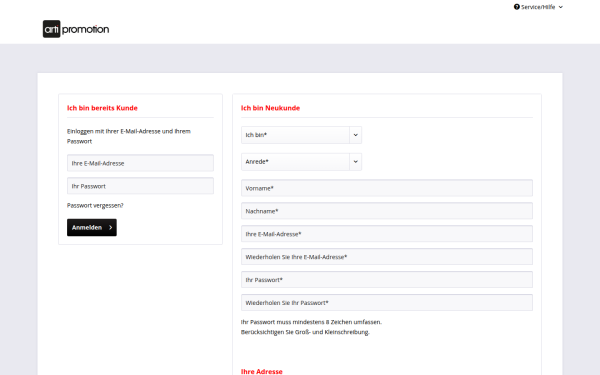Image resolution: width=600 pixels, height=375 pixels.
Task: Click the arti promotion logo
Action: pyautogui.click(x=76, y=29)
